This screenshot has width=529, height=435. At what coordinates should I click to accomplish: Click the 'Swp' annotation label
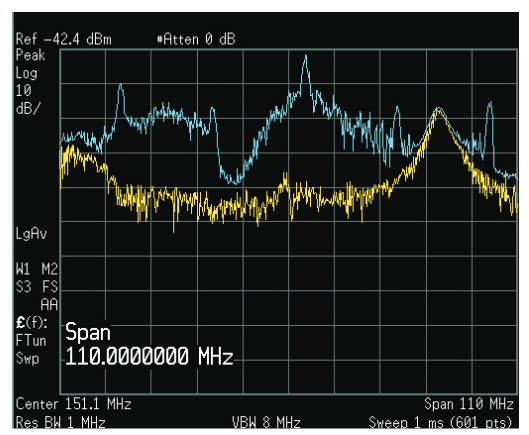[x=28, y=358]
